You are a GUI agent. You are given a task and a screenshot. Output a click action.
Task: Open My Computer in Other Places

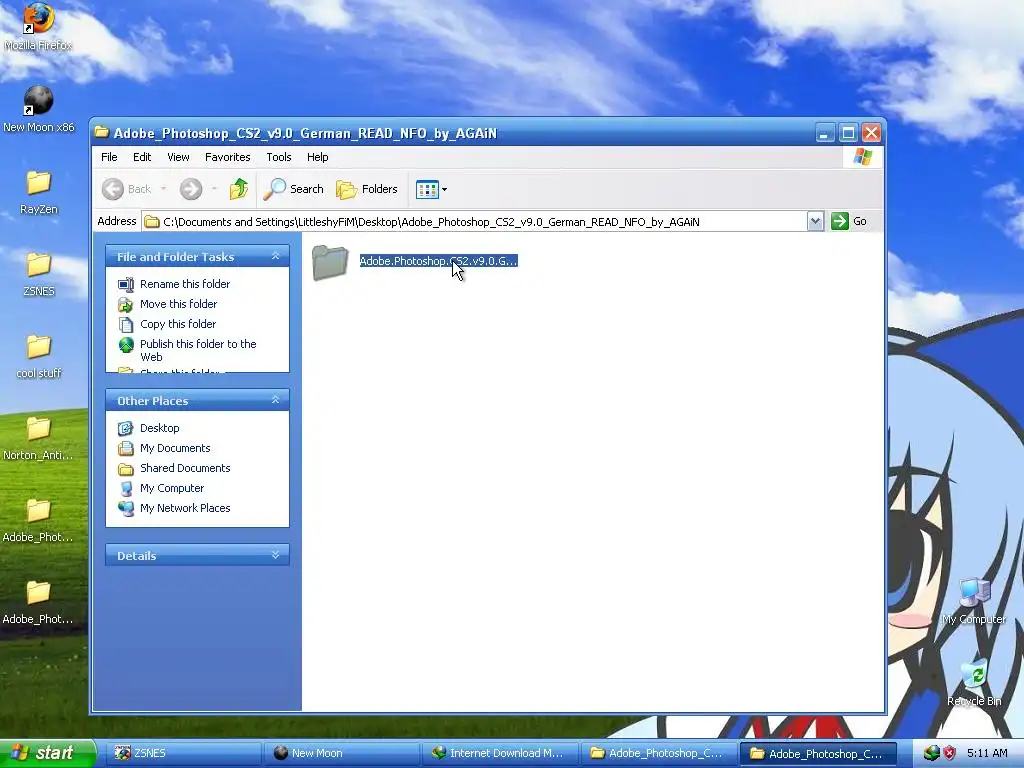point(172,488)
